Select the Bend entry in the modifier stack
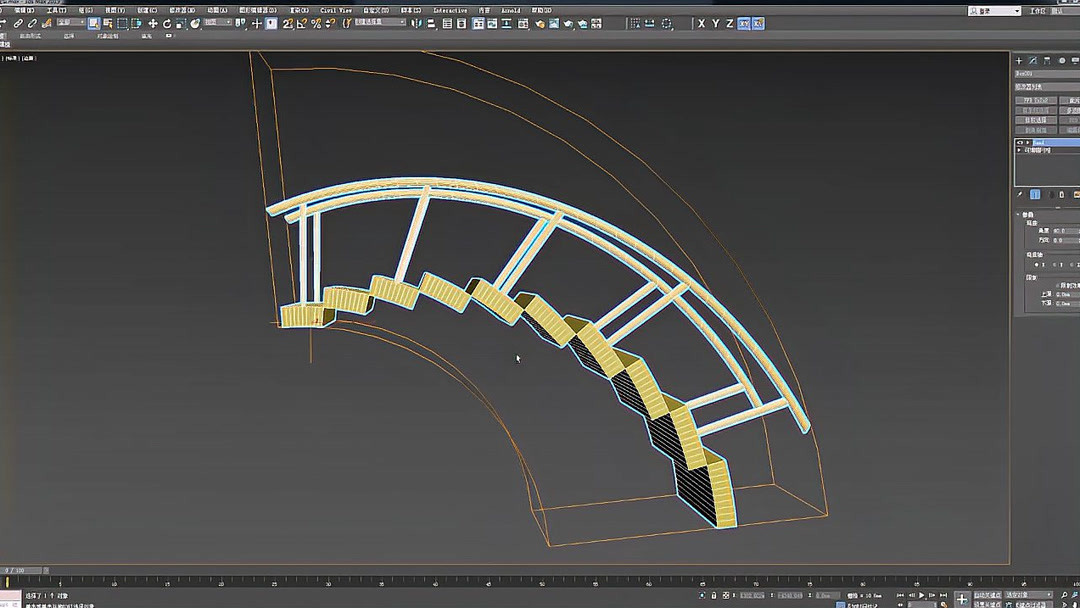This screenshot has height=608, width=1080. (x=1045, y=143)
